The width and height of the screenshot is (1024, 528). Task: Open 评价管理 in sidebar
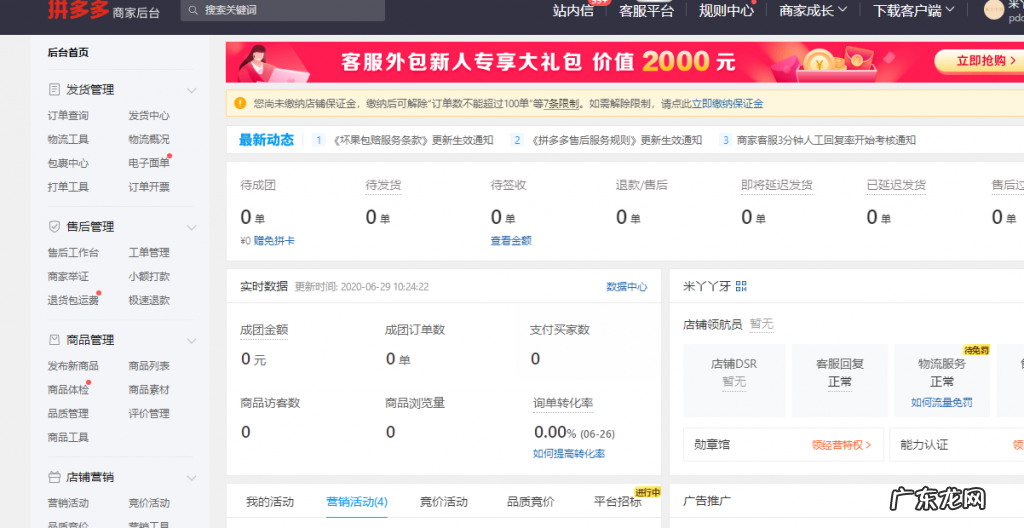pyautogui.click(x=149, y=414)
